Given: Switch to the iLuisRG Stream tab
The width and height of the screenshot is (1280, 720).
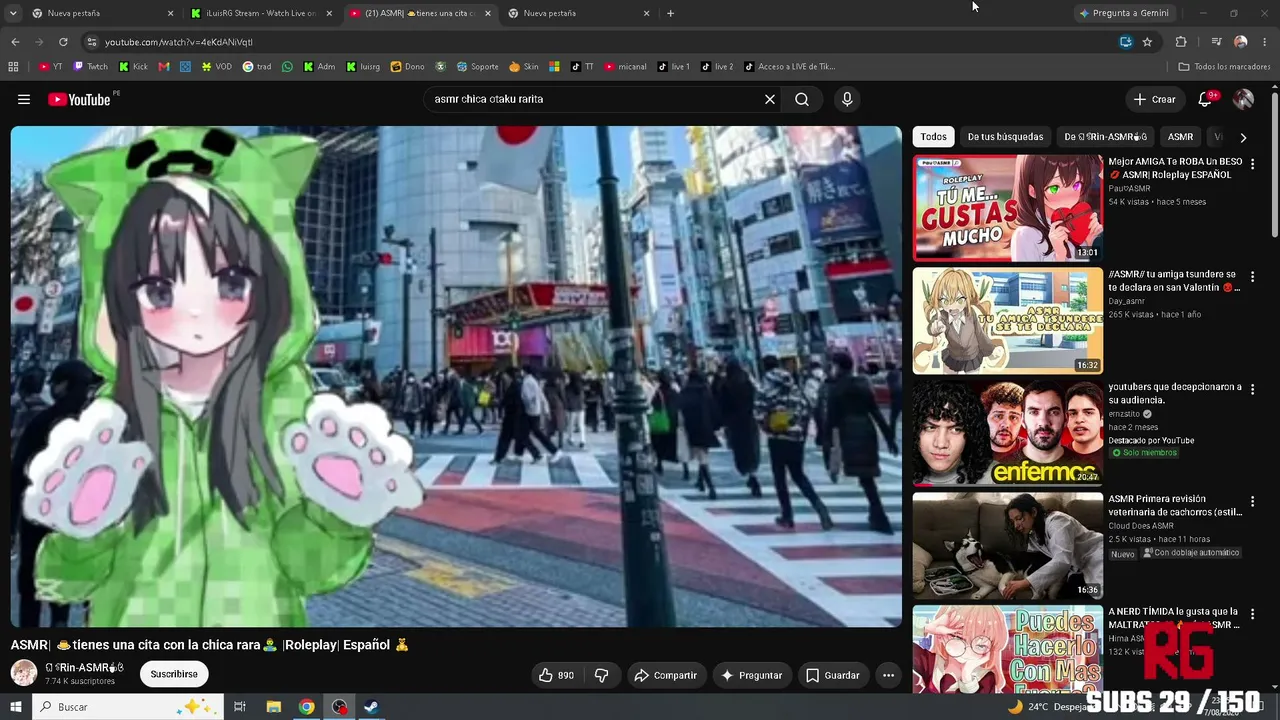Looking at the screenshot, I should [x=260, y=14].
